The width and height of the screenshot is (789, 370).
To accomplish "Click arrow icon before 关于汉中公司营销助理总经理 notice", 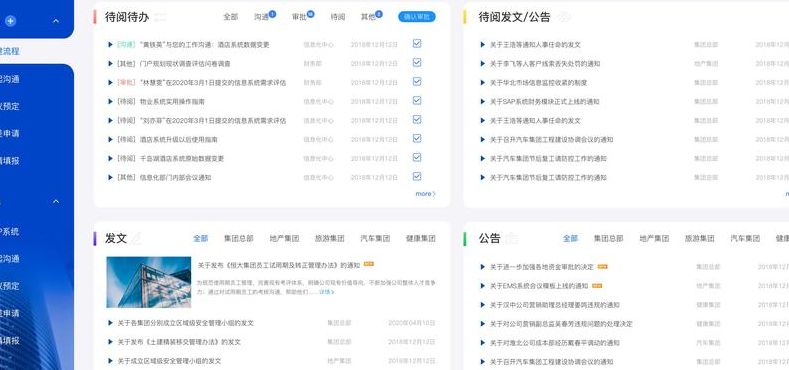I will pyautogui.click(x=483, y=305).
